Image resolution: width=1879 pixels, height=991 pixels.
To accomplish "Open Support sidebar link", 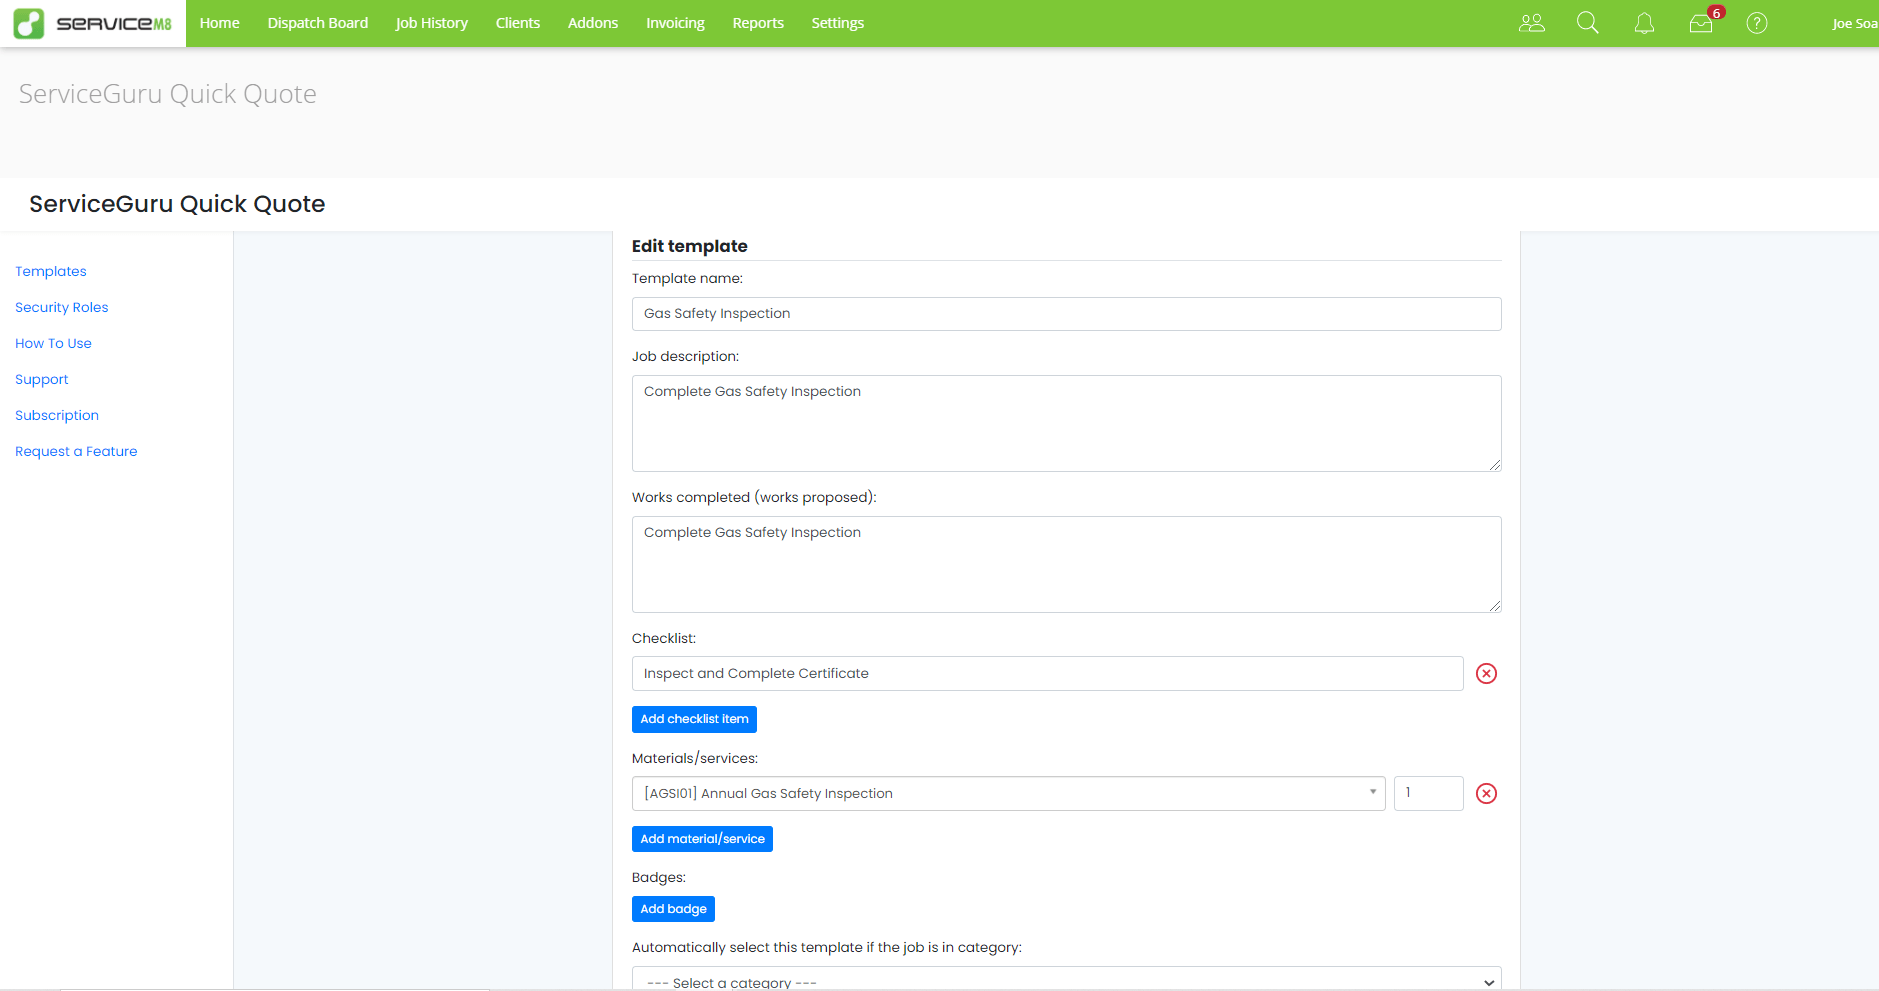I will coord(42,380).
